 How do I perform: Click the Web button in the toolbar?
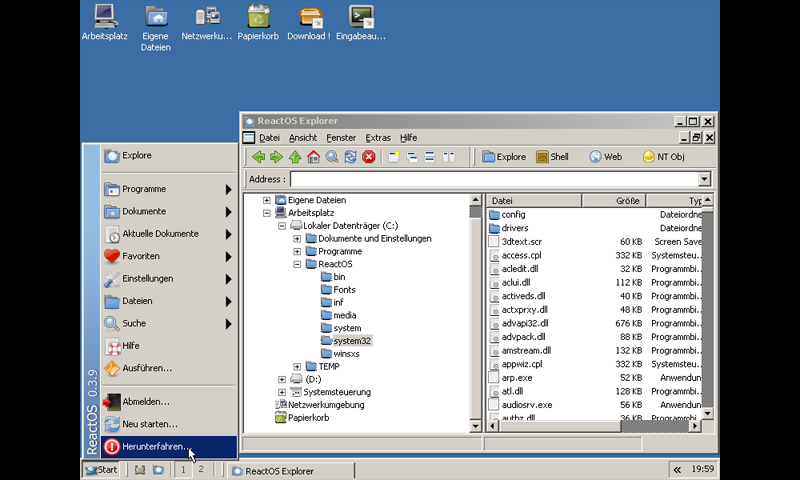[x=606, y=157]
